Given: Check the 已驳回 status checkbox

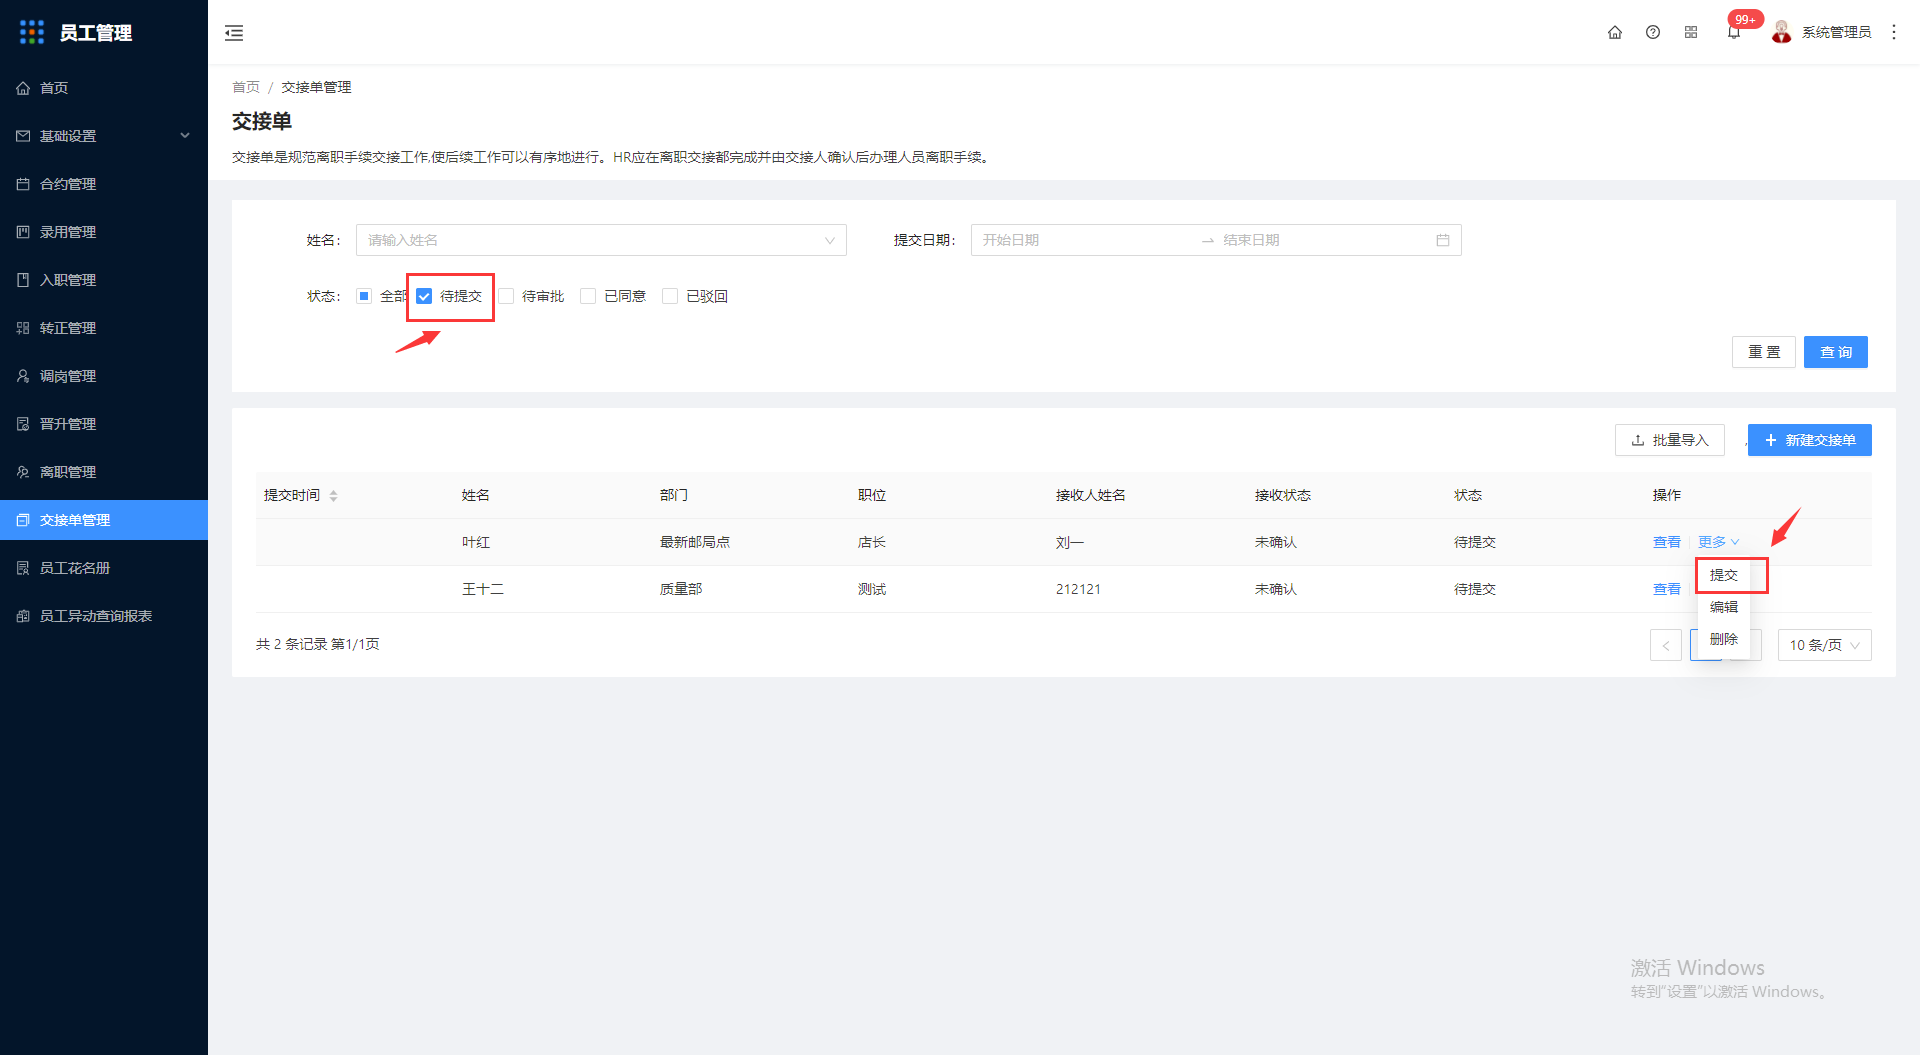Looking at the screenshot, I should [670, 296].
